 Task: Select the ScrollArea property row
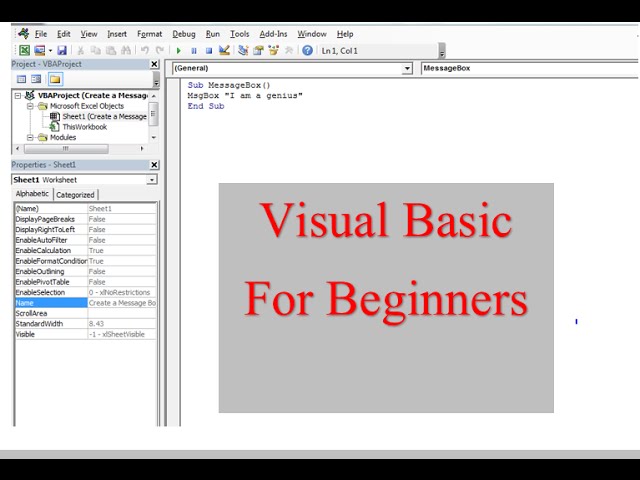pos(86,313)
